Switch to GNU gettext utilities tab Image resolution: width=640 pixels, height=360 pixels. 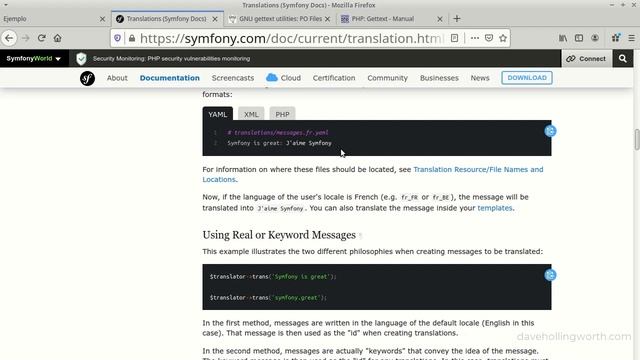tap(280, 19)
